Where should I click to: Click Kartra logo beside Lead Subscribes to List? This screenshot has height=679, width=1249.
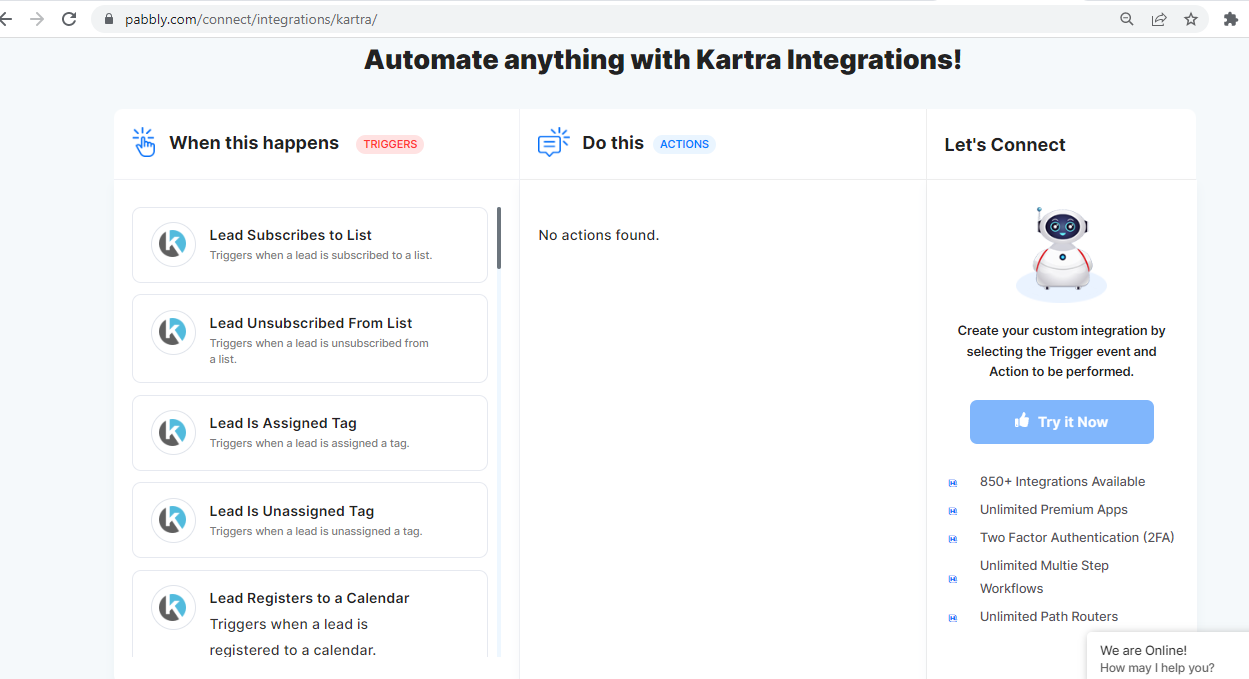click(173, 244)
